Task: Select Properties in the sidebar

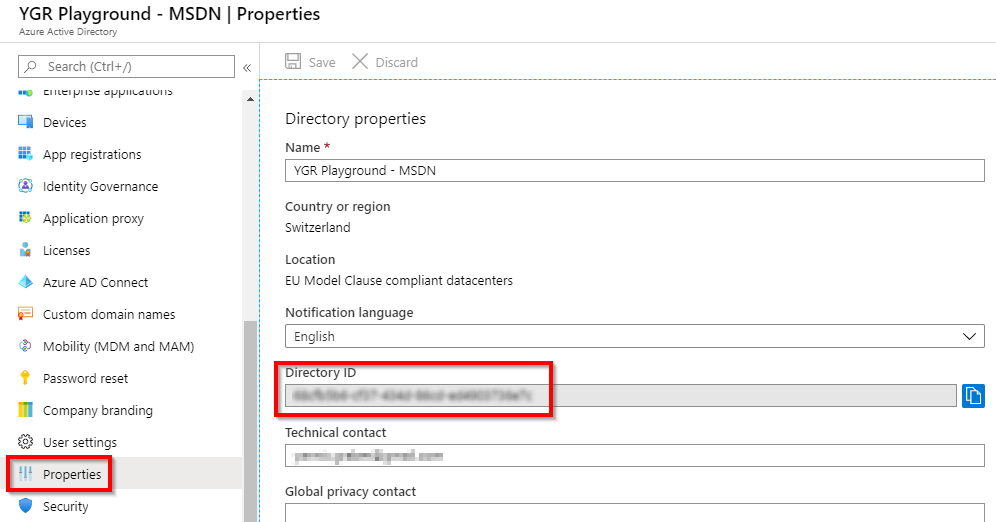Action: coord(72,474)
